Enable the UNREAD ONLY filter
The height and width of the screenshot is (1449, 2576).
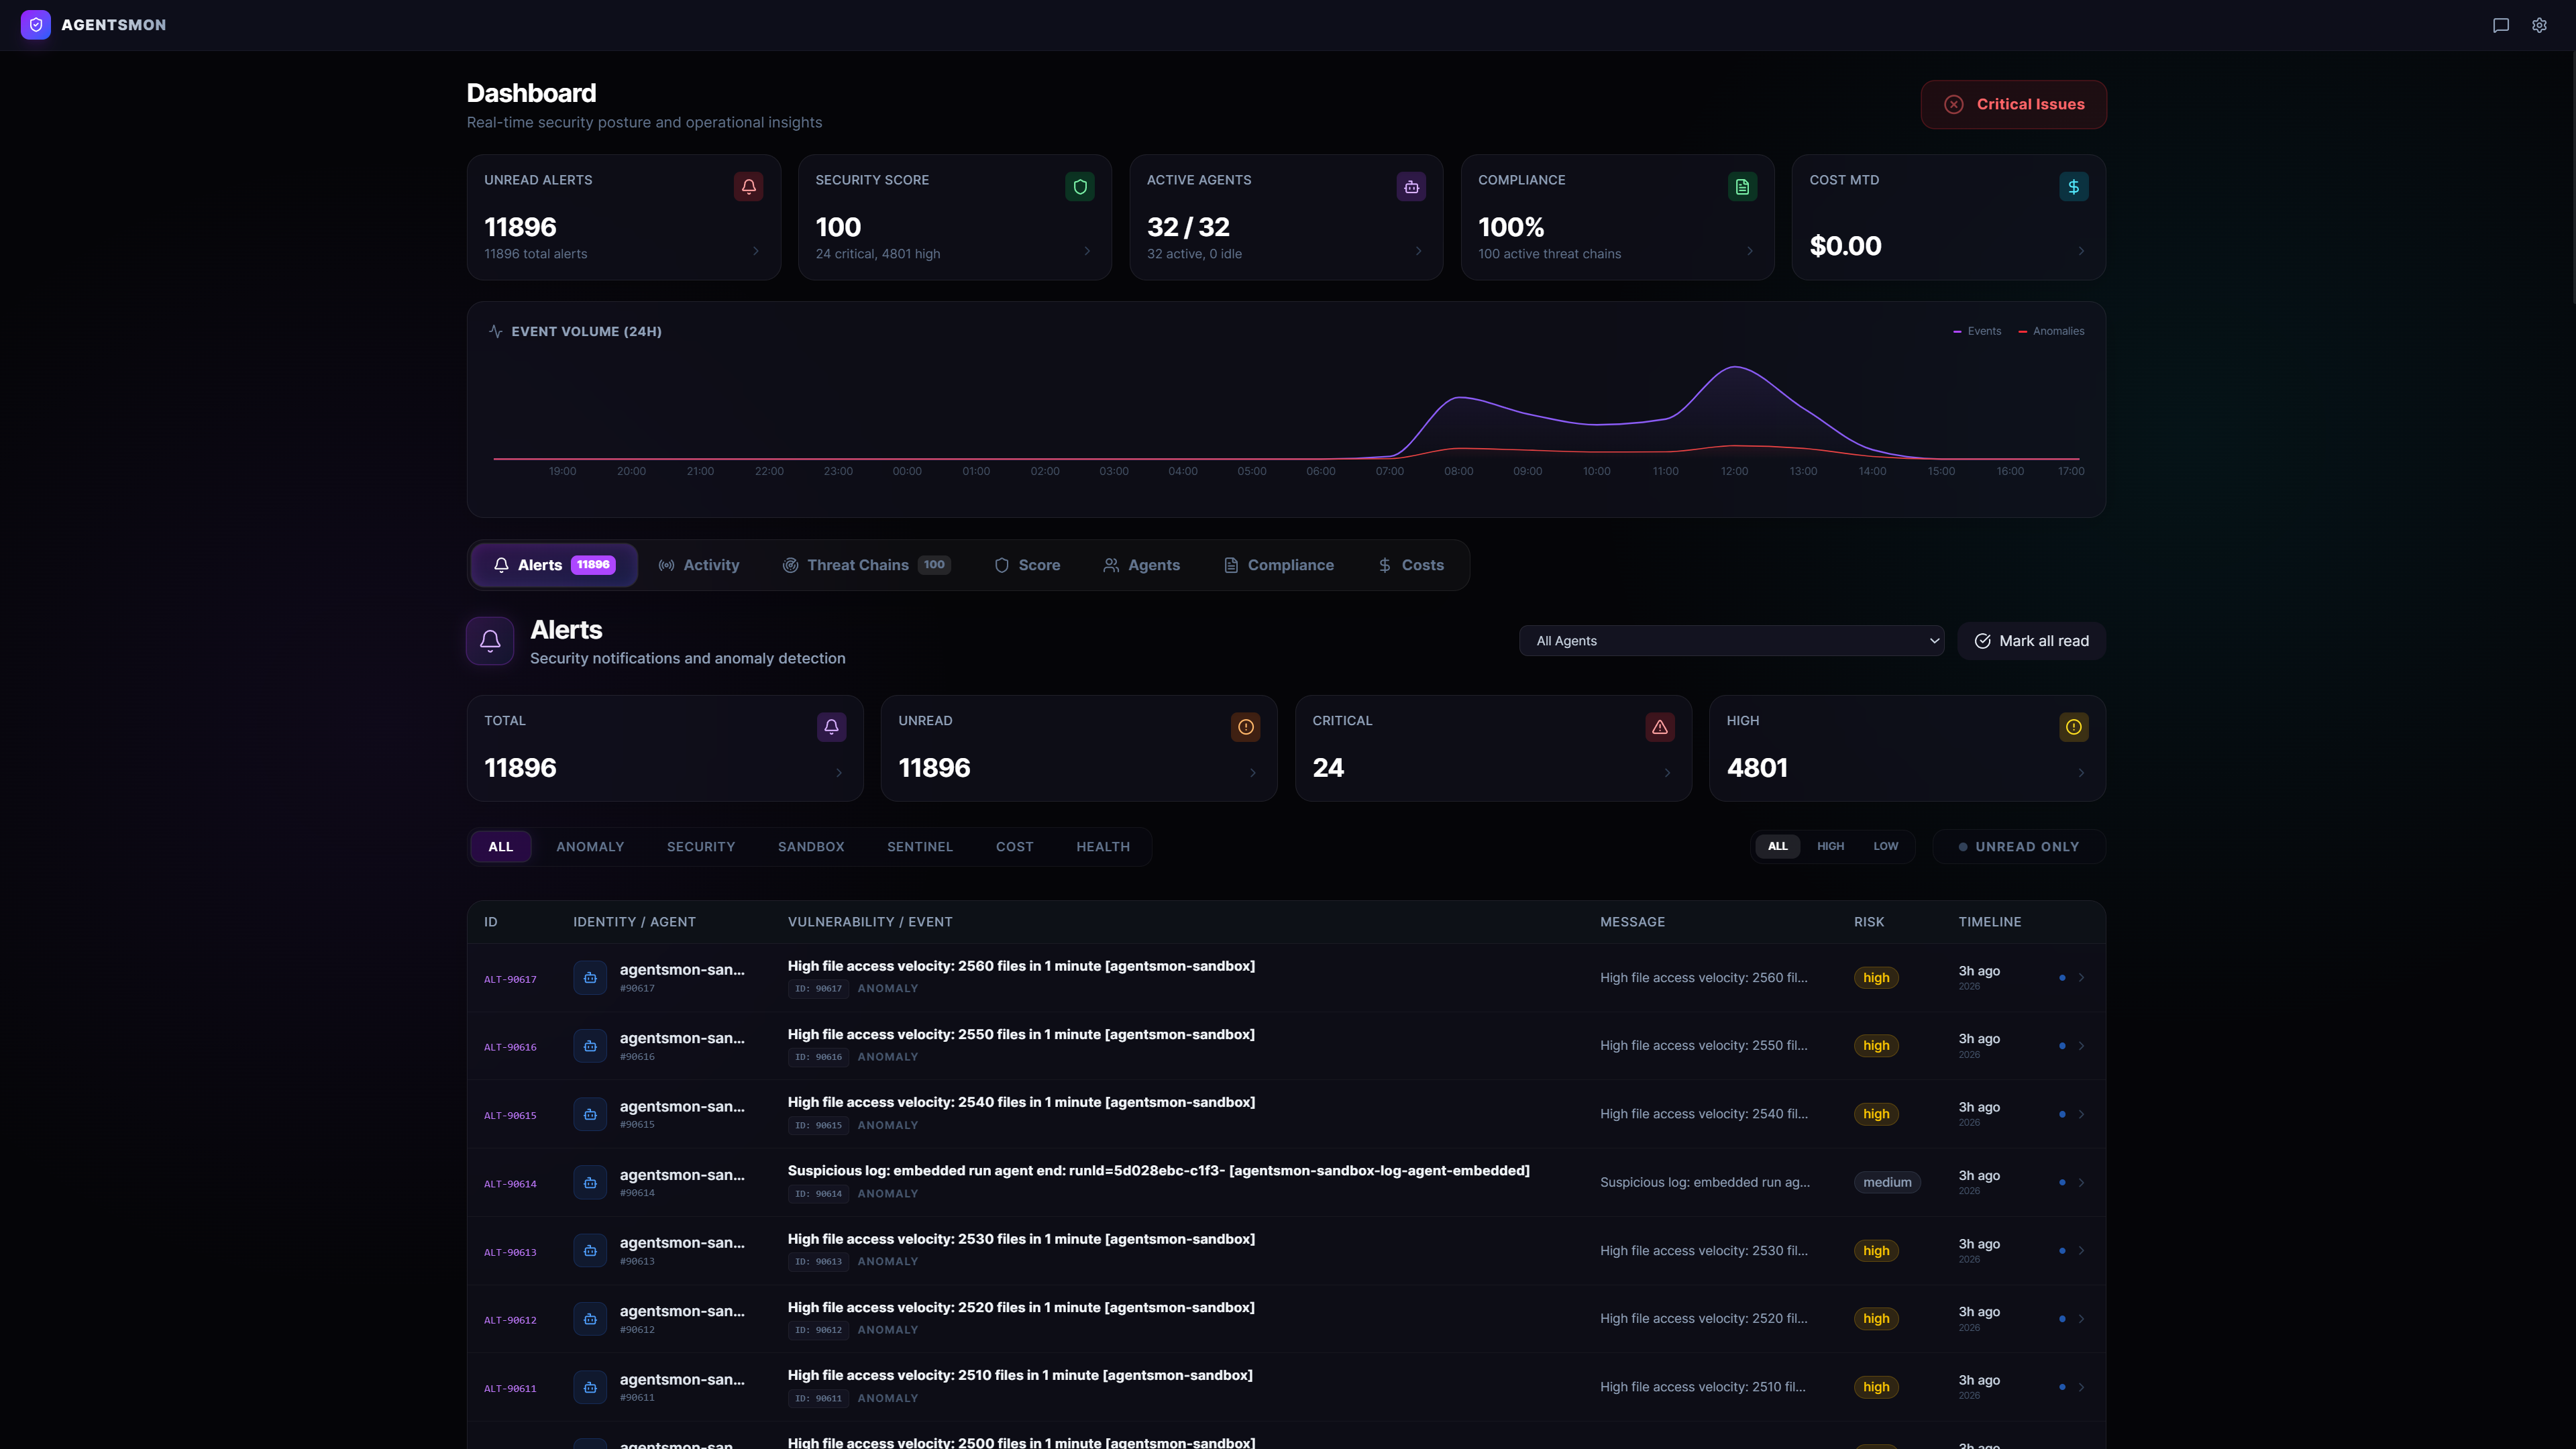(x=2018, y=846)
